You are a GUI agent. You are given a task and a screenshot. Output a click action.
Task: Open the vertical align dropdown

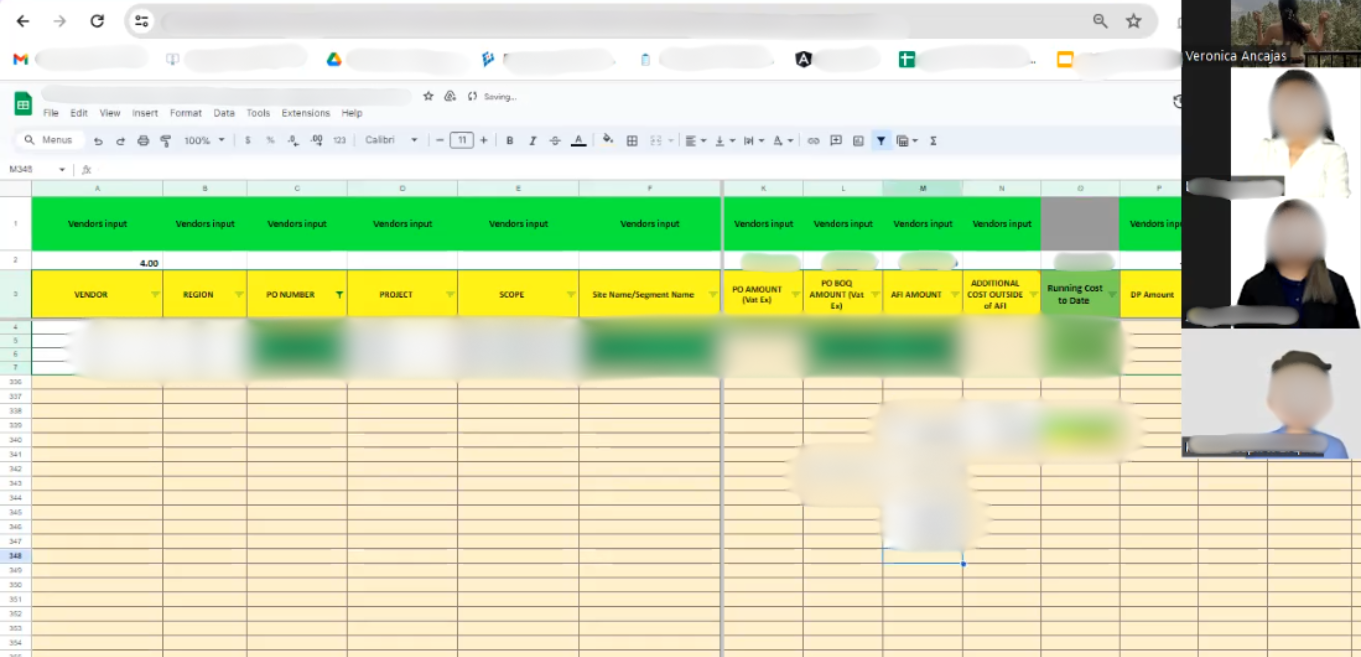(724, 141)
